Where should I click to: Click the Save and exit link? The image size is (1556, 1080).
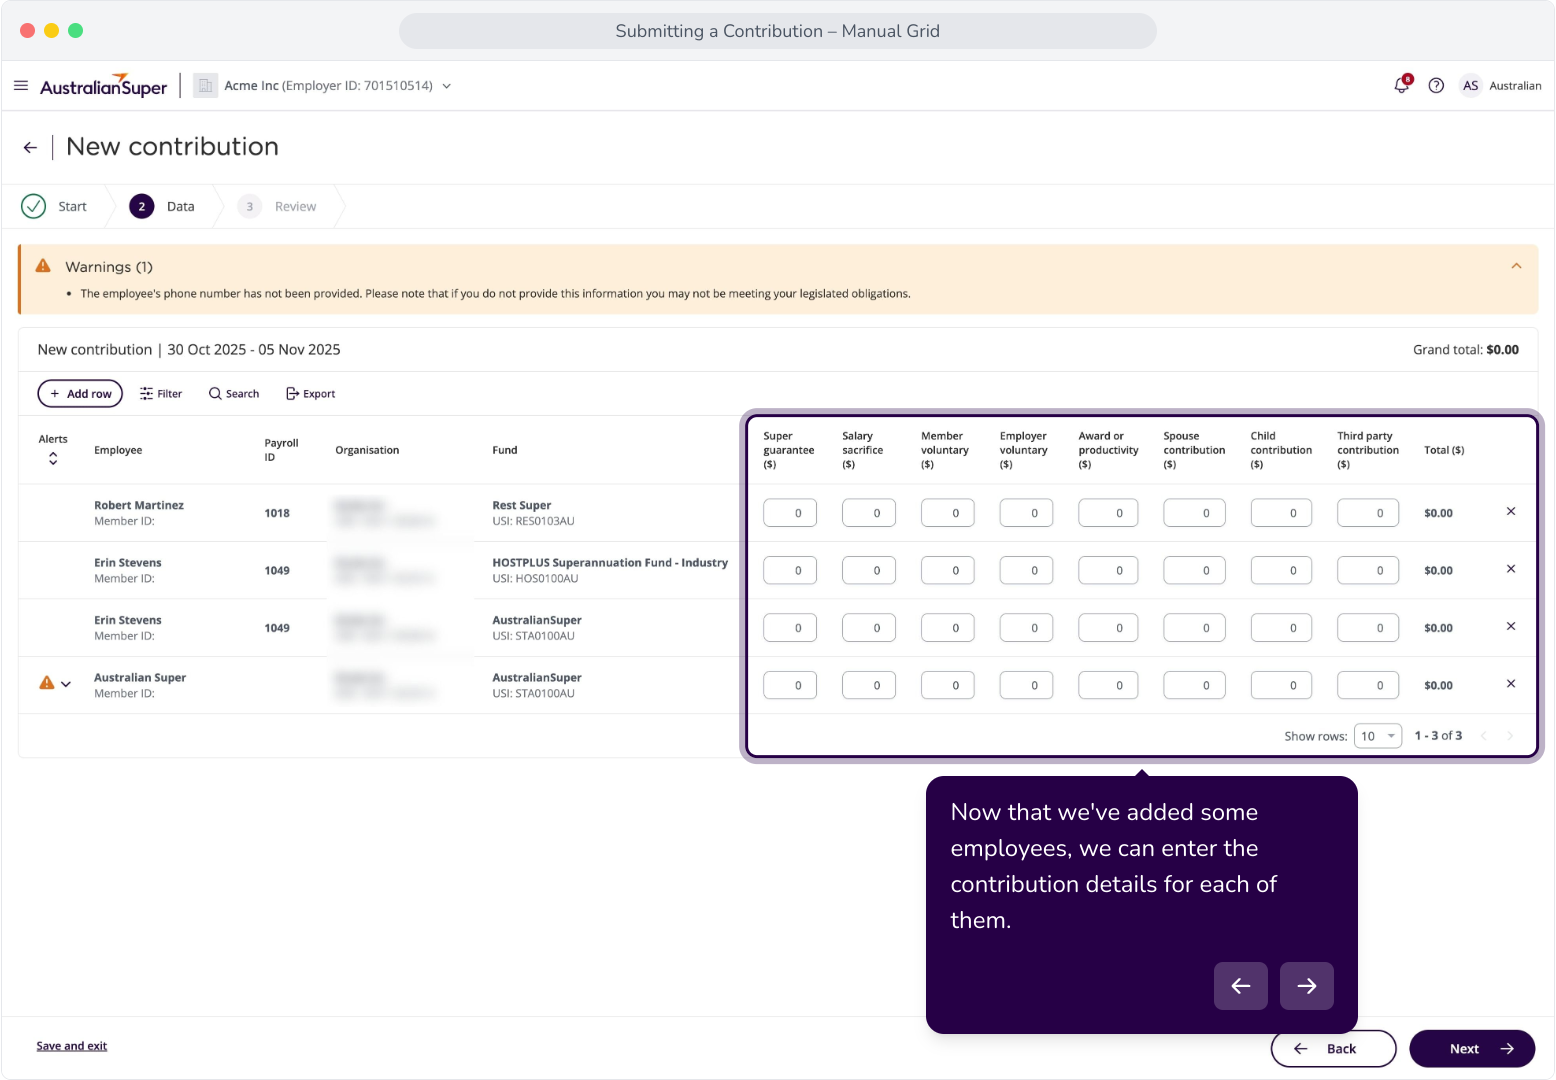click(72, 1046)
